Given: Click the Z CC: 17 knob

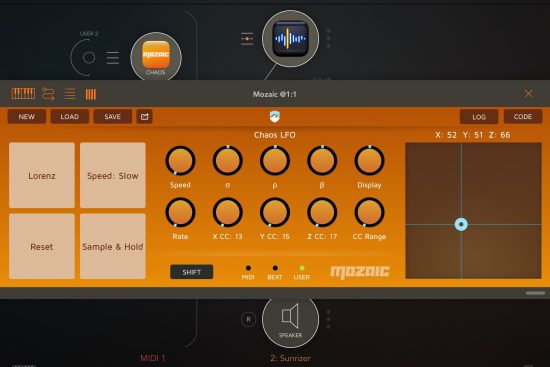Looking at the screenshot, I should (322, 212).
